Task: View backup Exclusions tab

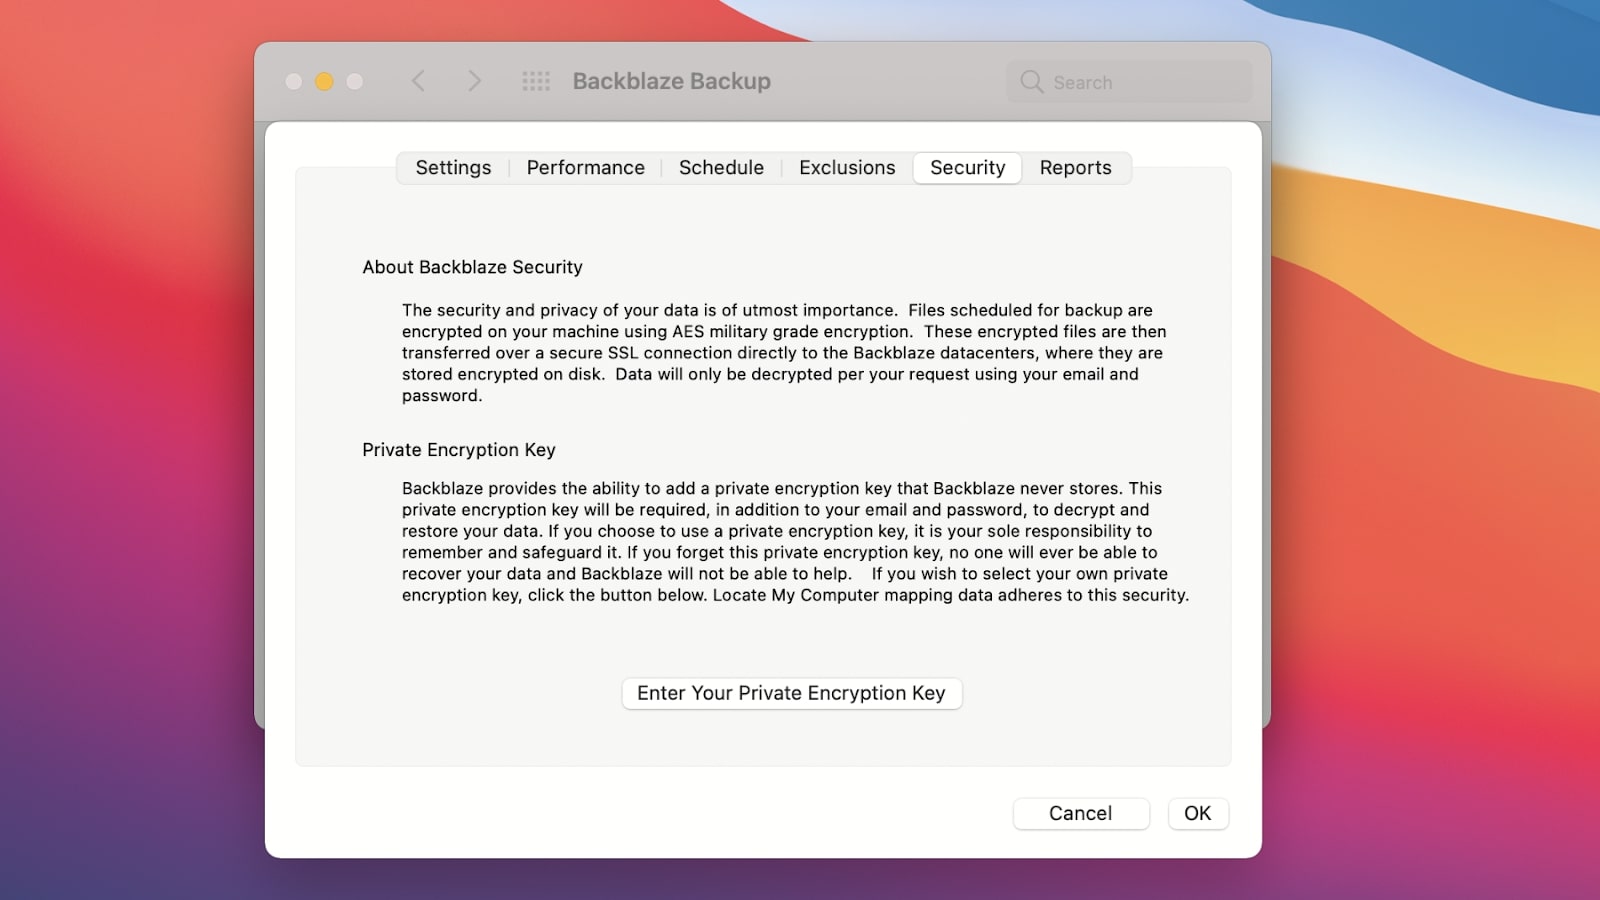Action: click(x=846, y=167)
